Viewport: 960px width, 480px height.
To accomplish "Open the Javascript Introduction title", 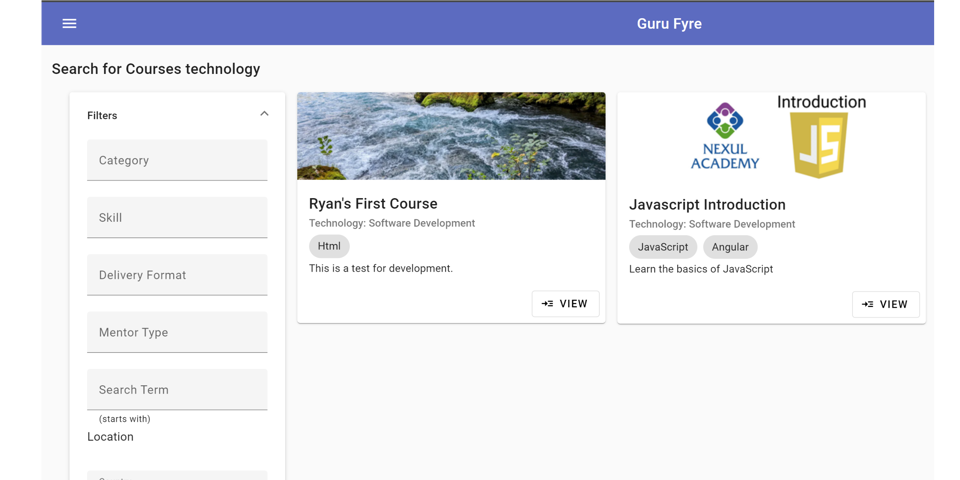I will (707, 204).
